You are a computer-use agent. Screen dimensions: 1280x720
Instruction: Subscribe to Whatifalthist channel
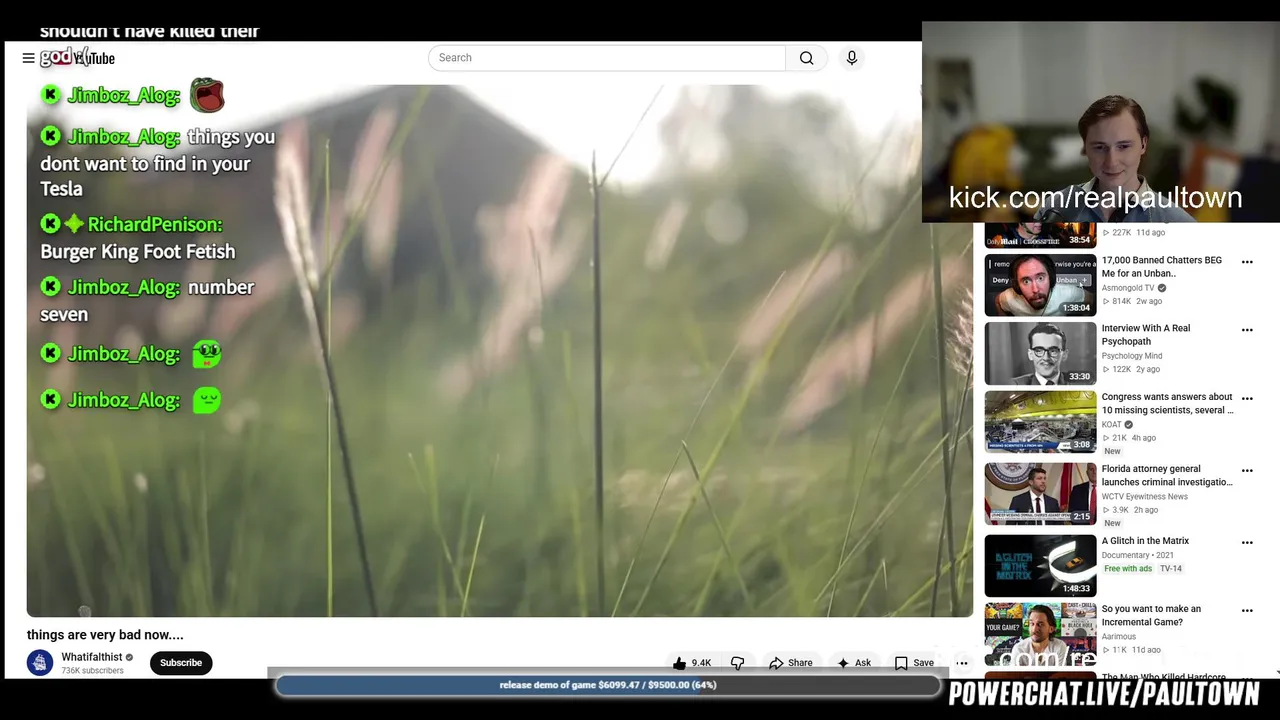pyautogui.click(x=181, y=663)
